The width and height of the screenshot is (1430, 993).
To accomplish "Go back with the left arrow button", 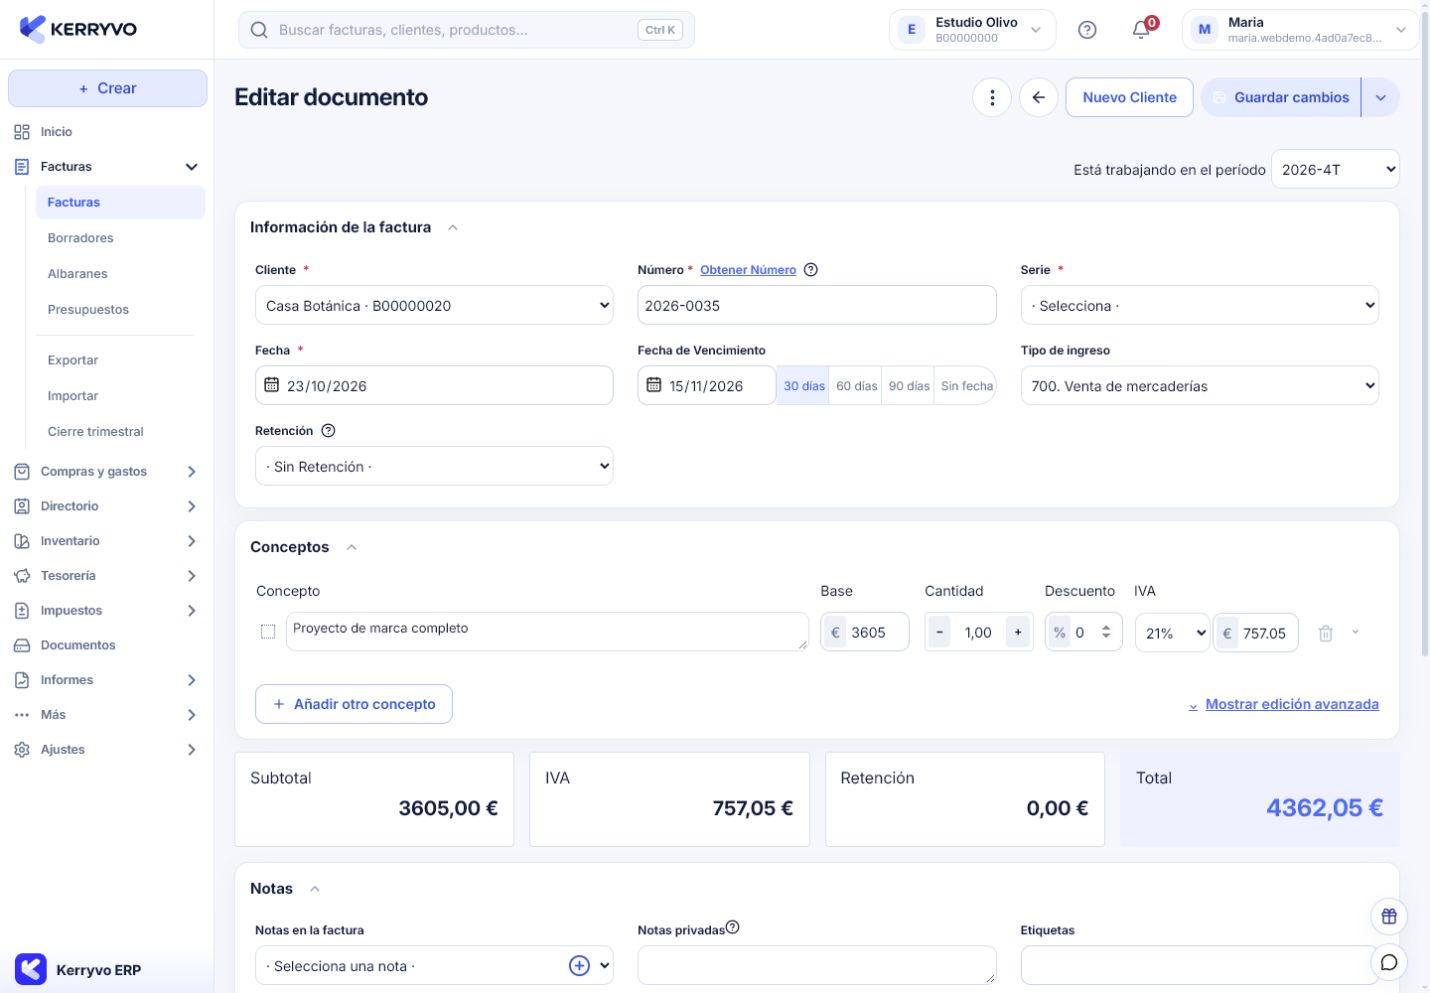I will coord(1039,97).
